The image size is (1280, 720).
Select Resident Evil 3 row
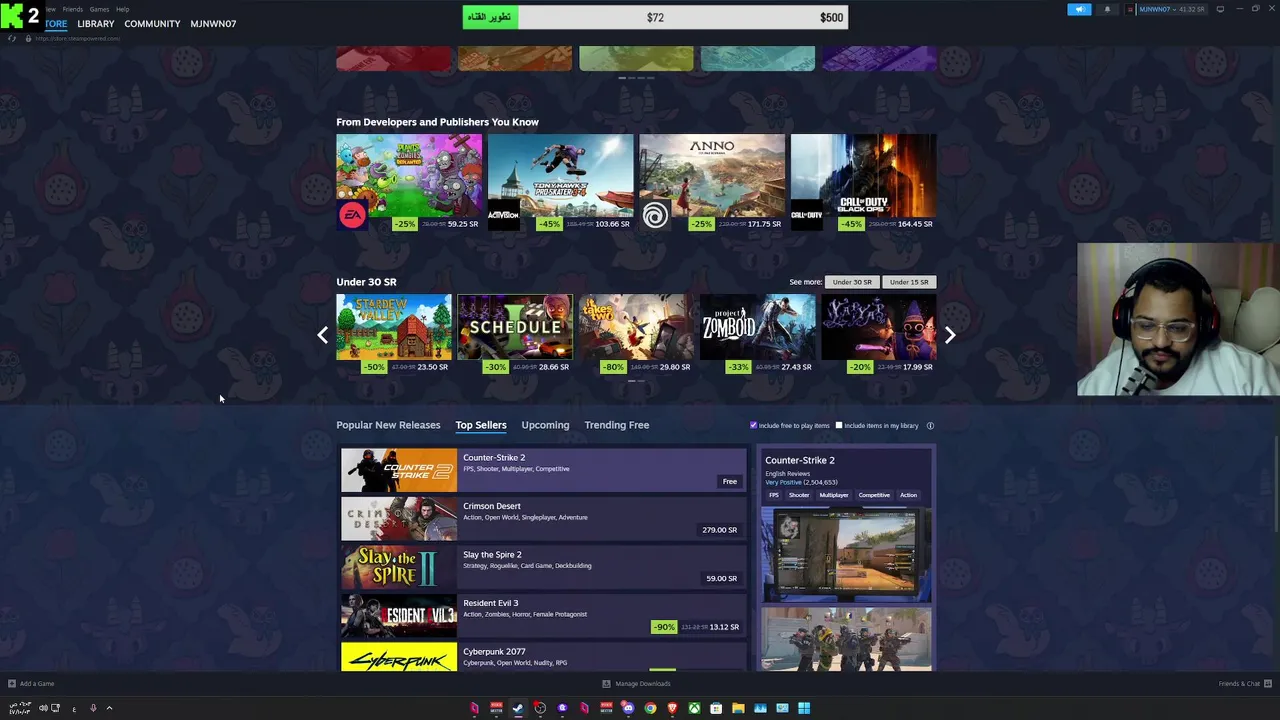pyautogui.click(x=544, y=616)
